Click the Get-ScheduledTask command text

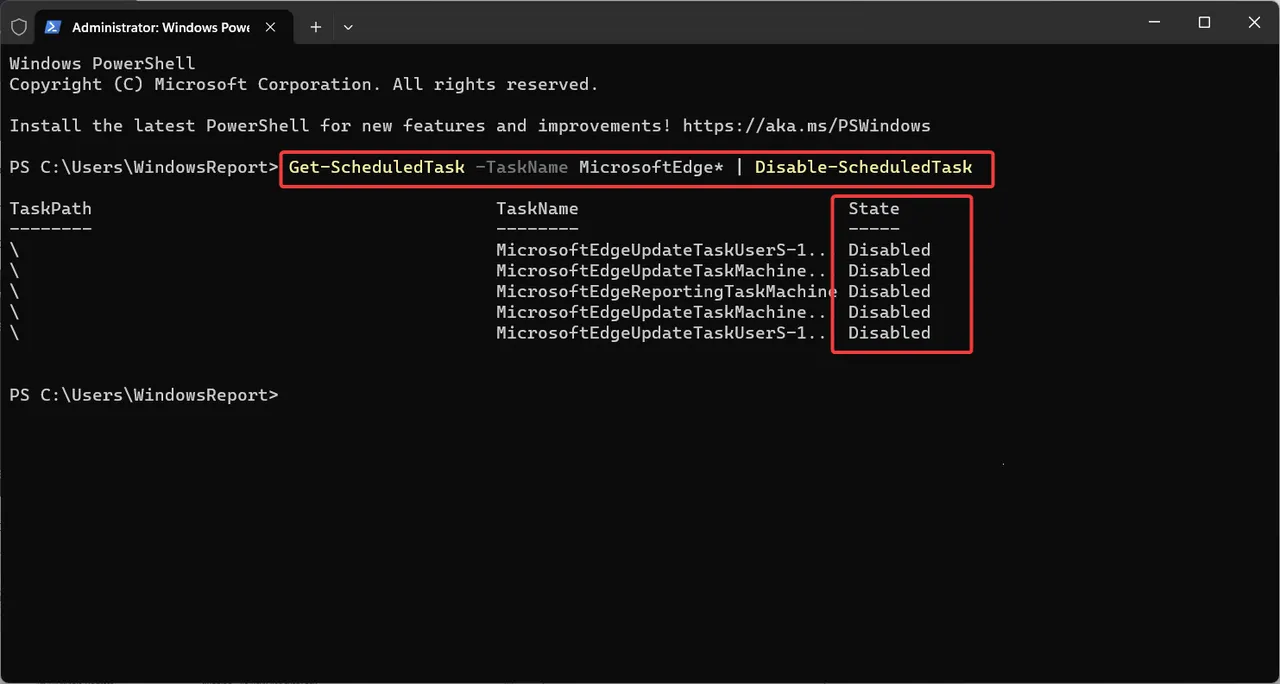(x=377, y=167)
